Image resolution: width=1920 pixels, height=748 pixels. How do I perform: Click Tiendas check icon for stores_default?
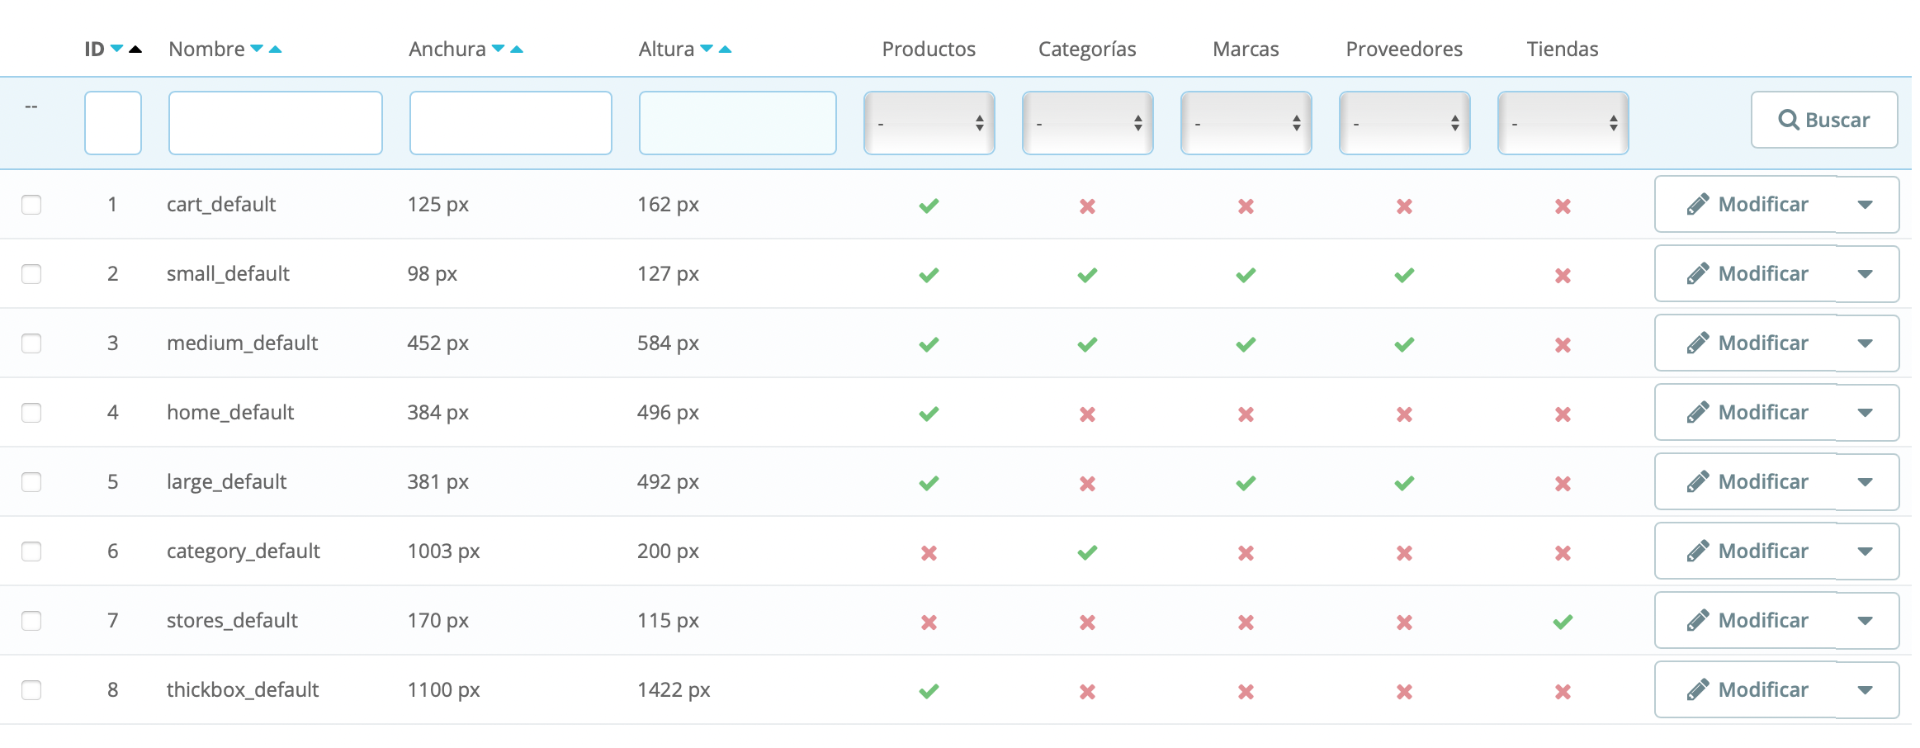pos(1563,622)
